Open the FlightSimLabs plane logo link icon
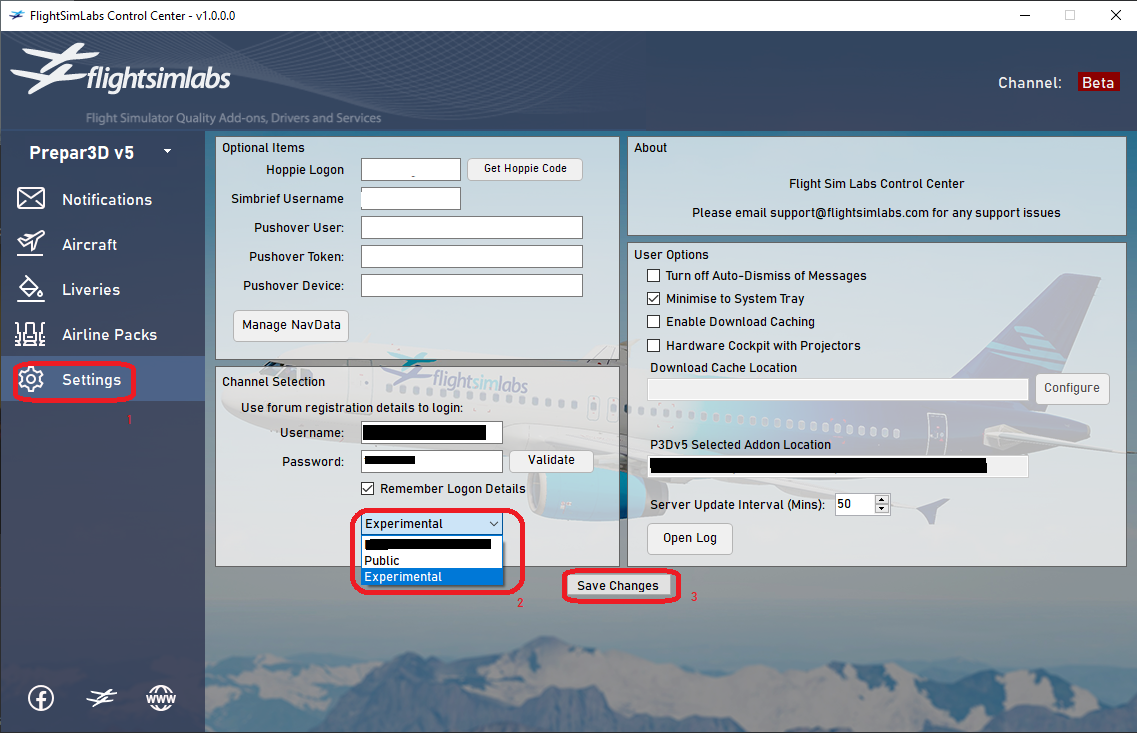1140x733 pixels. 101,698
